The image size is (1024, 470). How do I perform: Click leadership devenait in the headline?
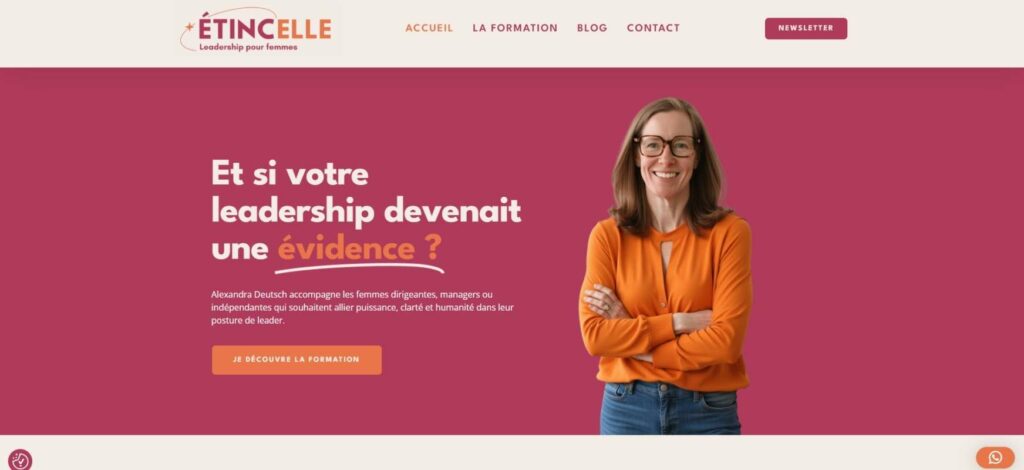tap(366, 211)
